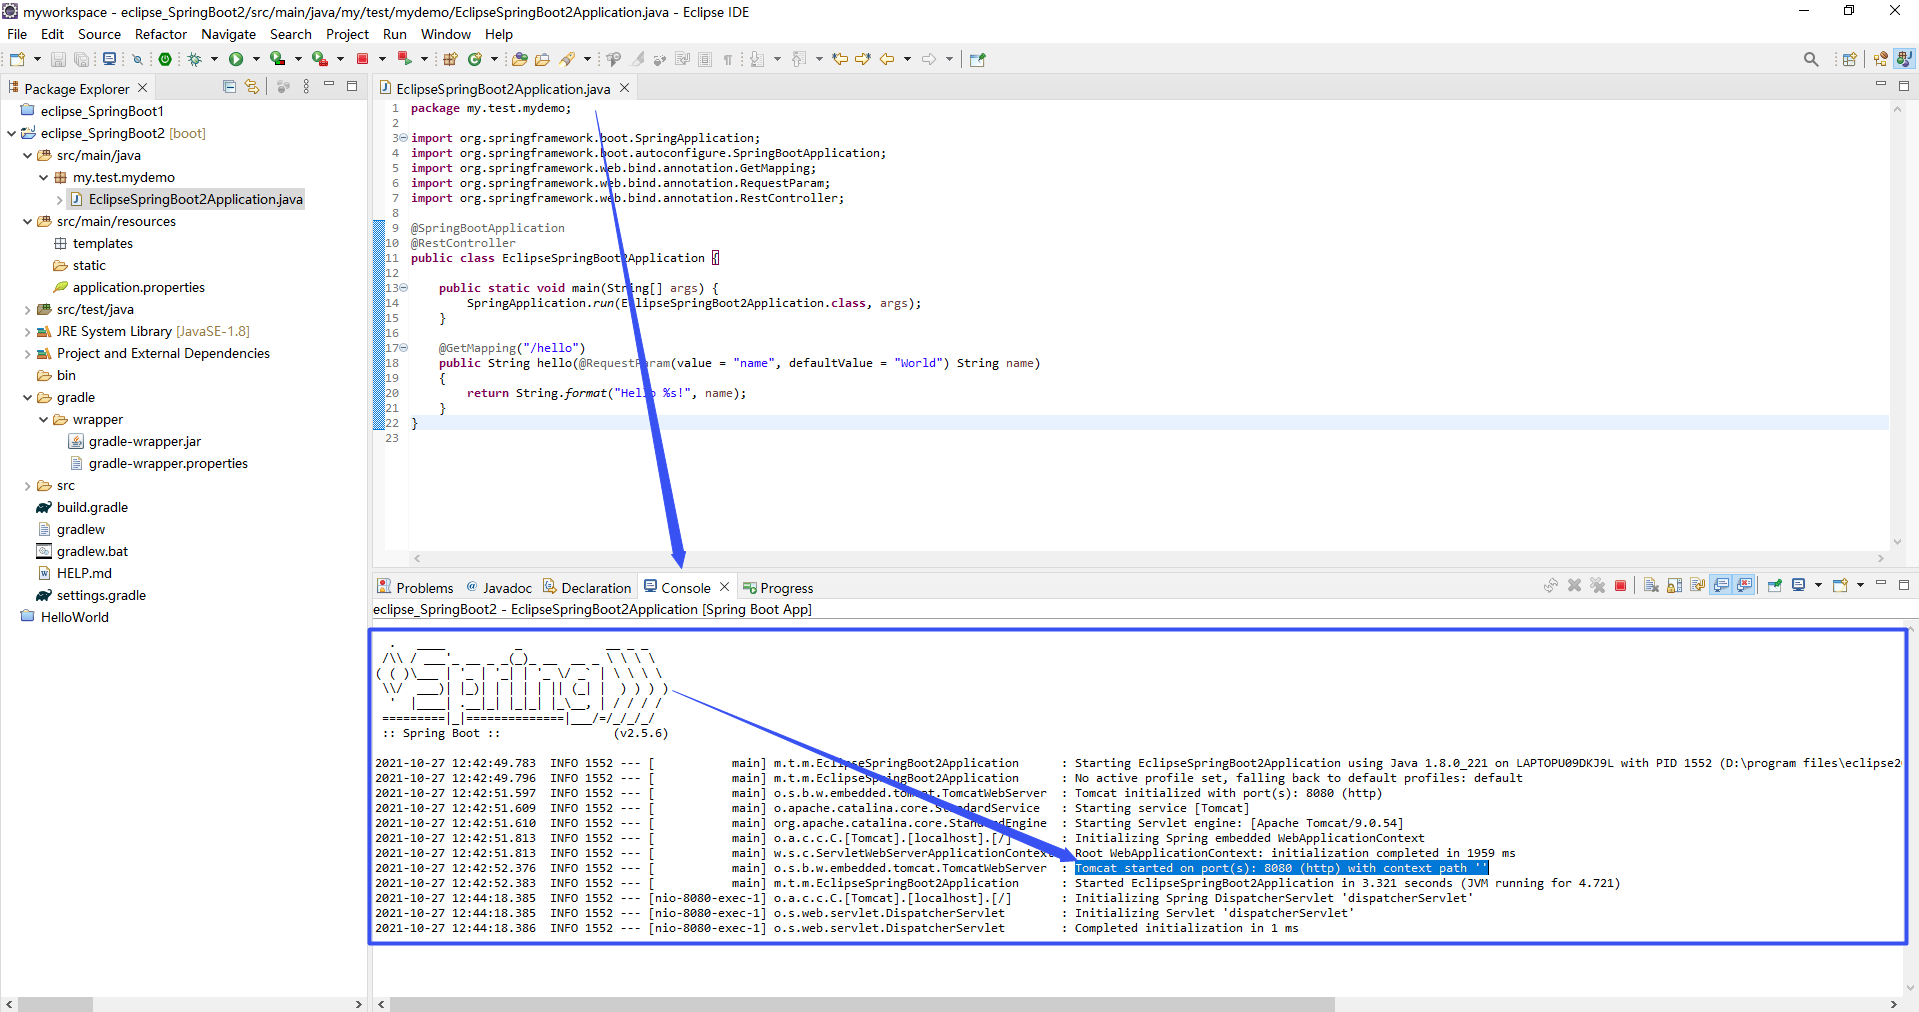Terminate the process with the Console red square
The height and width of the screenshot is (1012, 1919).
point(1620,586)
